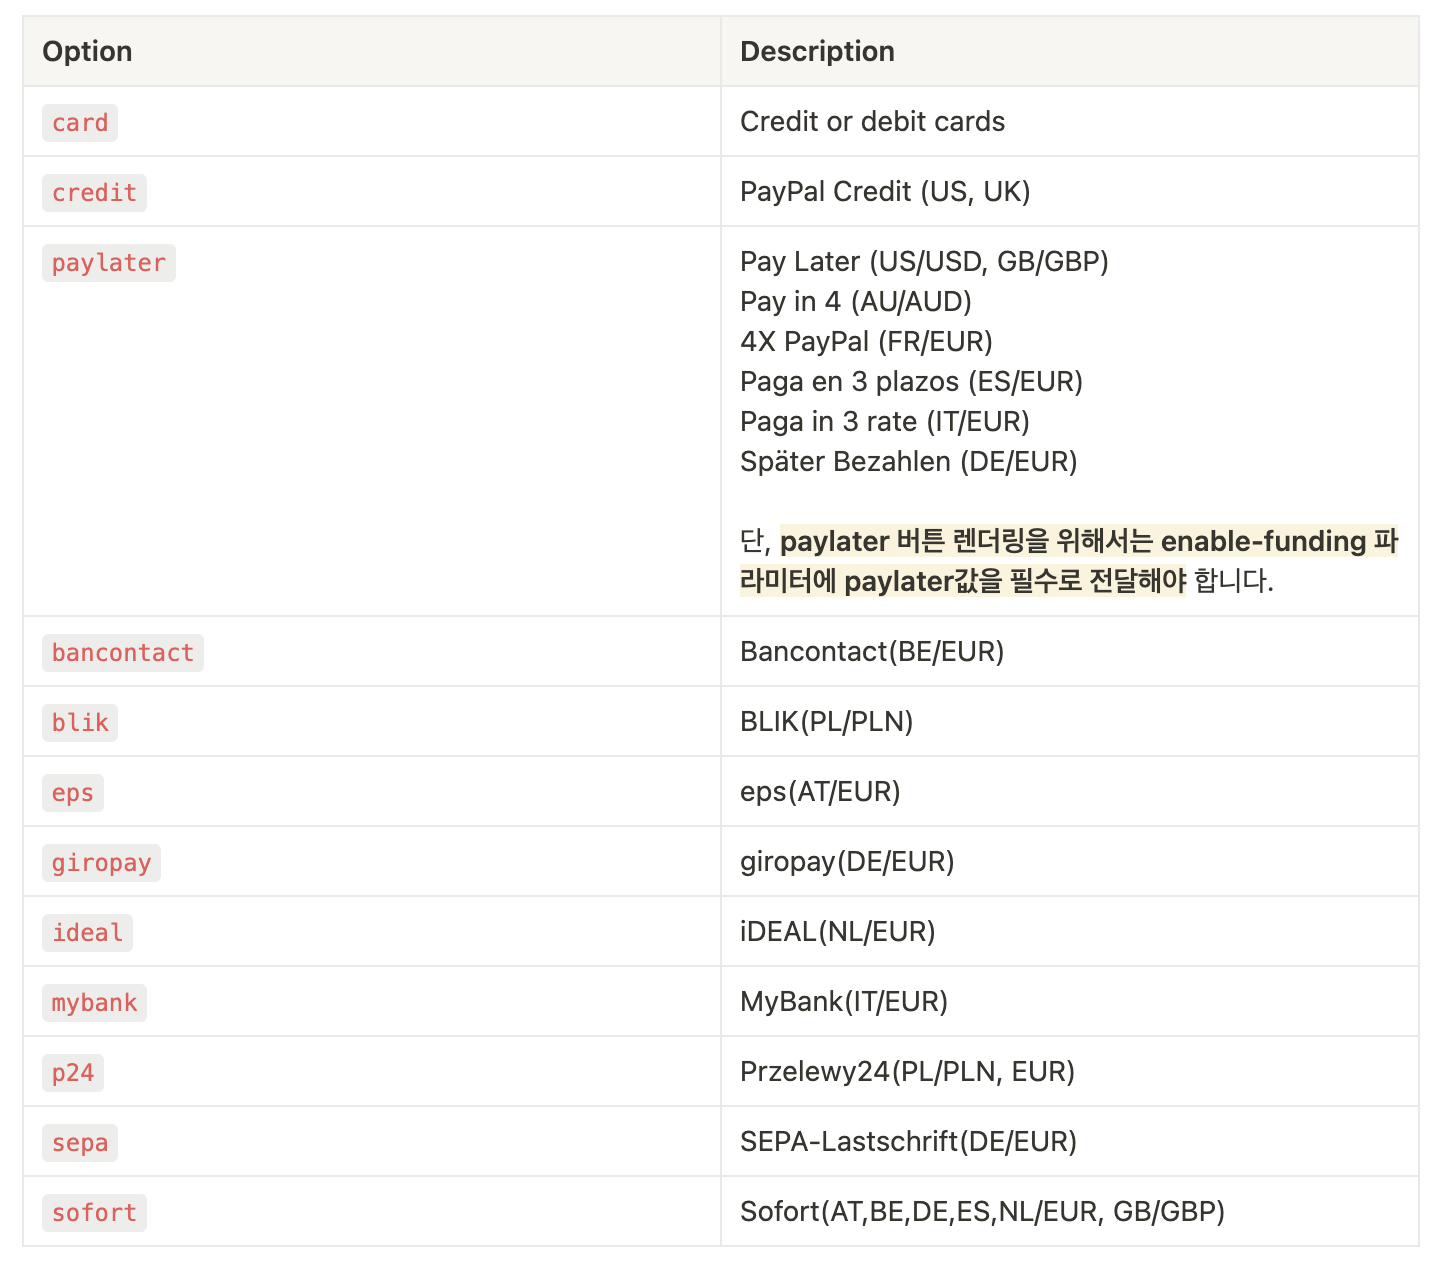The image size is (1438, 1282).
Task: Select the 'card' option code
Action: pos(80,122)
